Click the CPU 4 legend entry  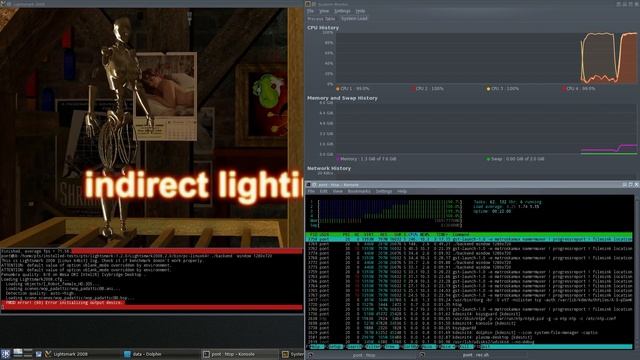579,89
